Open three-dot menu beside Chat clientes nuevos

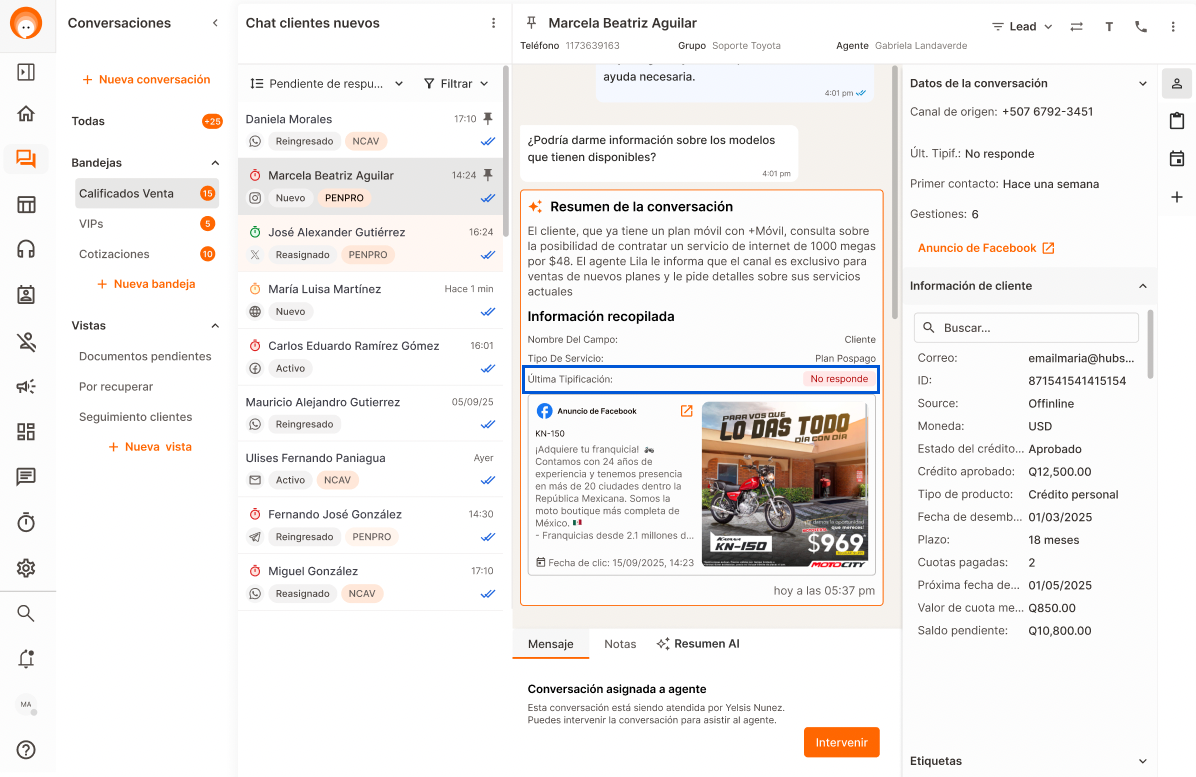[493, 23]
